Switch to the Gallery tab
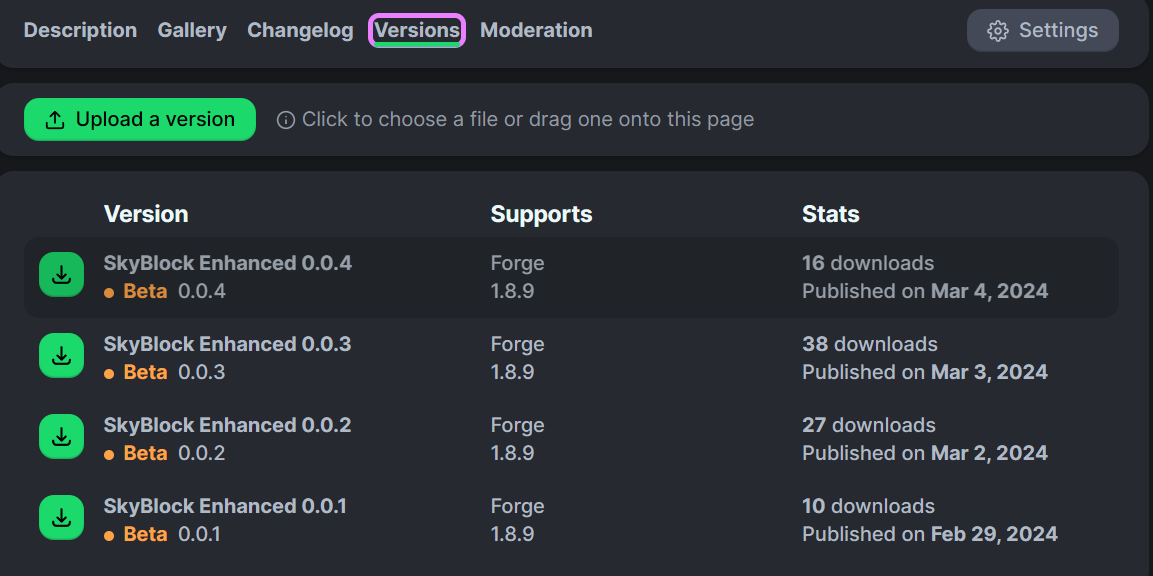The width and height of the screenshot is (1153, 576). (192, 30)
